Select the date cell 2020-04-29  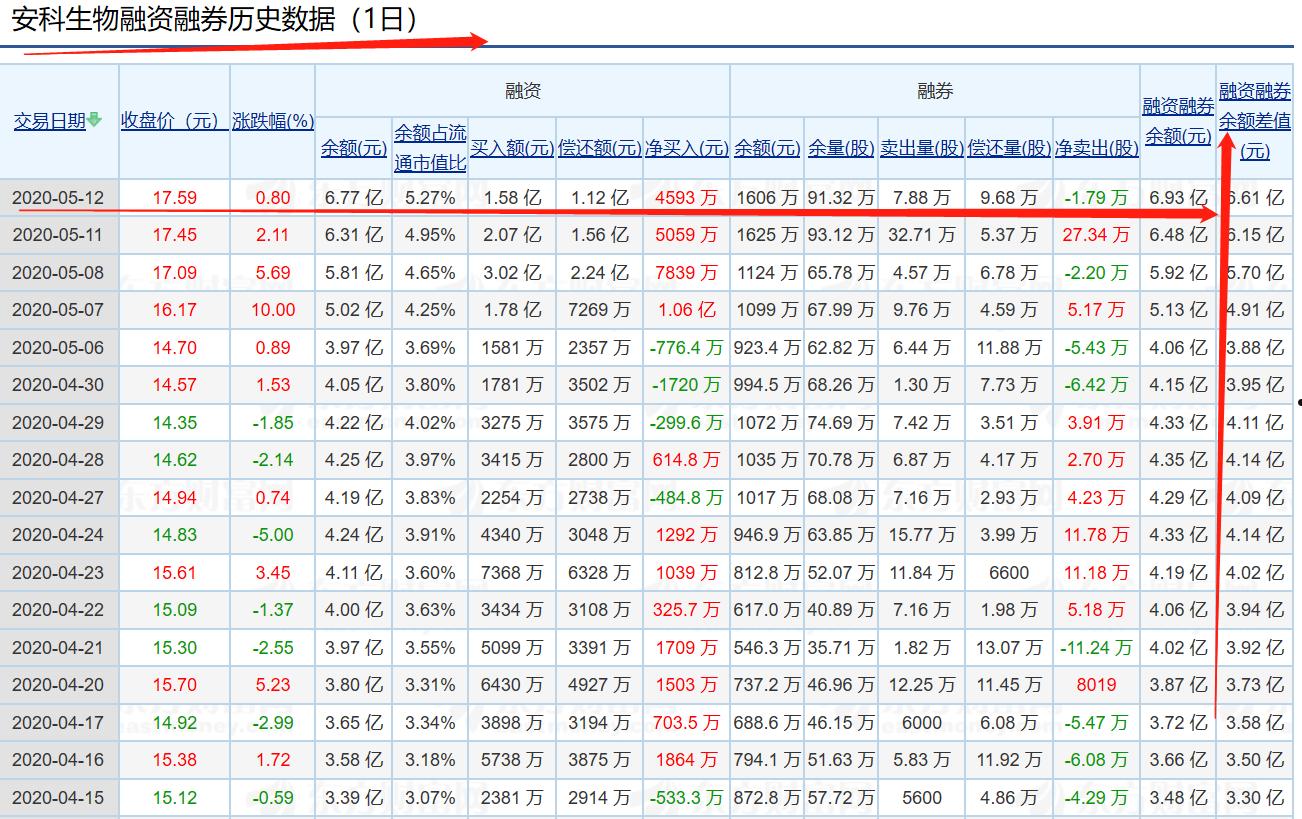pos(58,423)
